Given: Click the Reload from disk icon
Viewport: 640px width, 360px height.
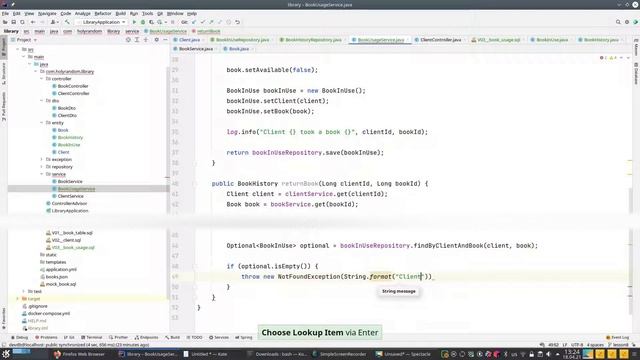Looking at the screenshot, I should [22, 22].
